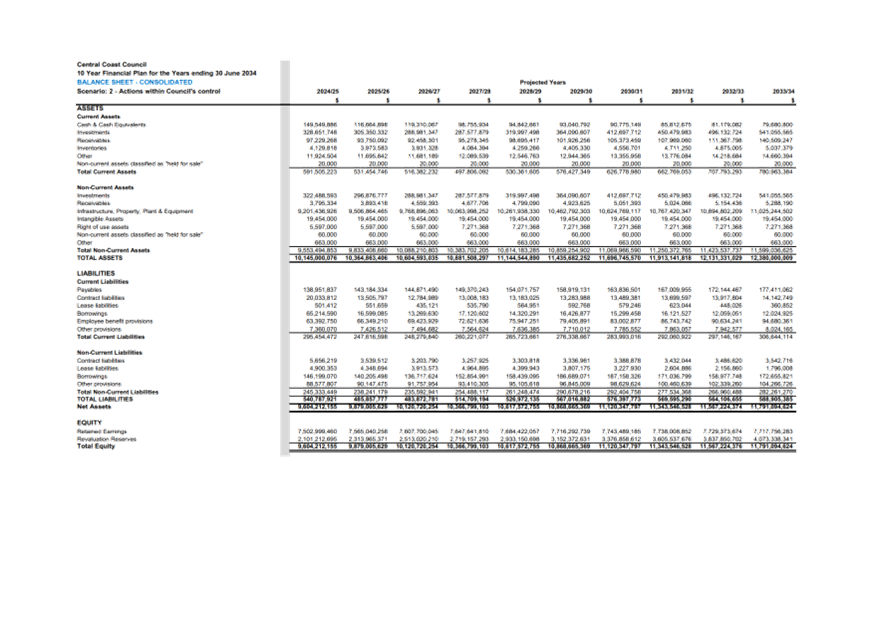Click the '2027/28' column header
The image size is (873, 618).
(480, 91)
